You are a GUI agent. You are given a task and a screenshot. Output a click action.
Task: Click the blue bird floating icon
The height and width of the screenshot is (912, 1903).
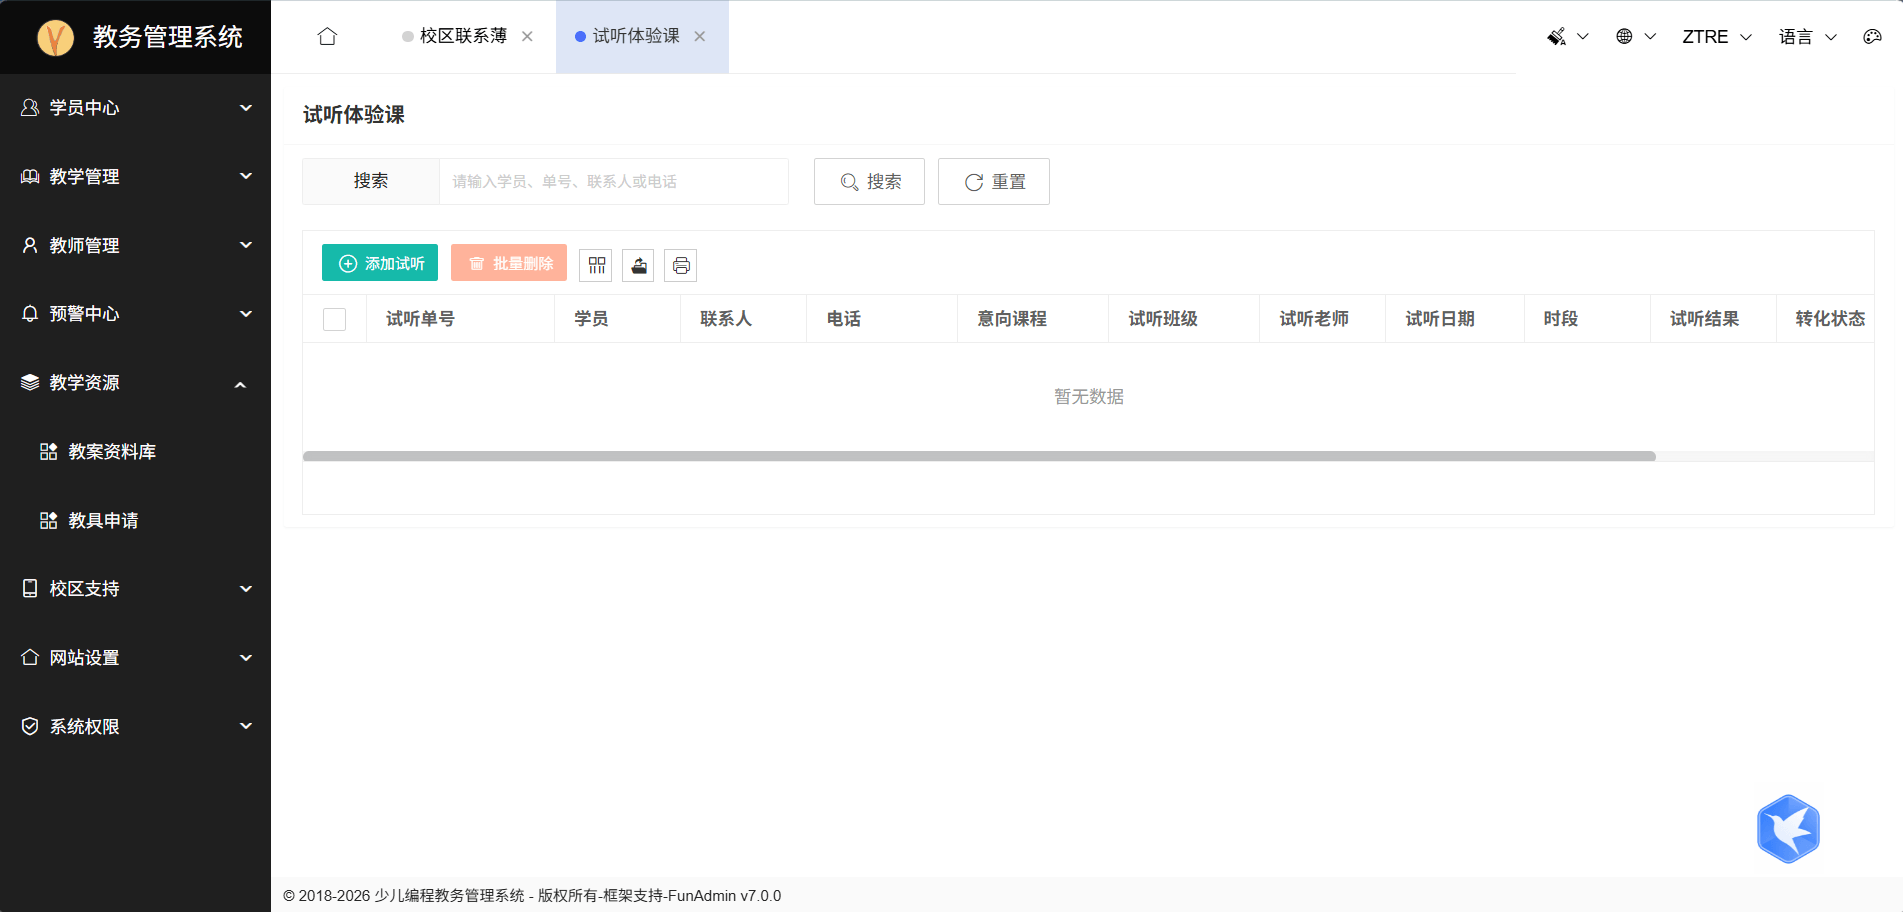coord(1788,829)
